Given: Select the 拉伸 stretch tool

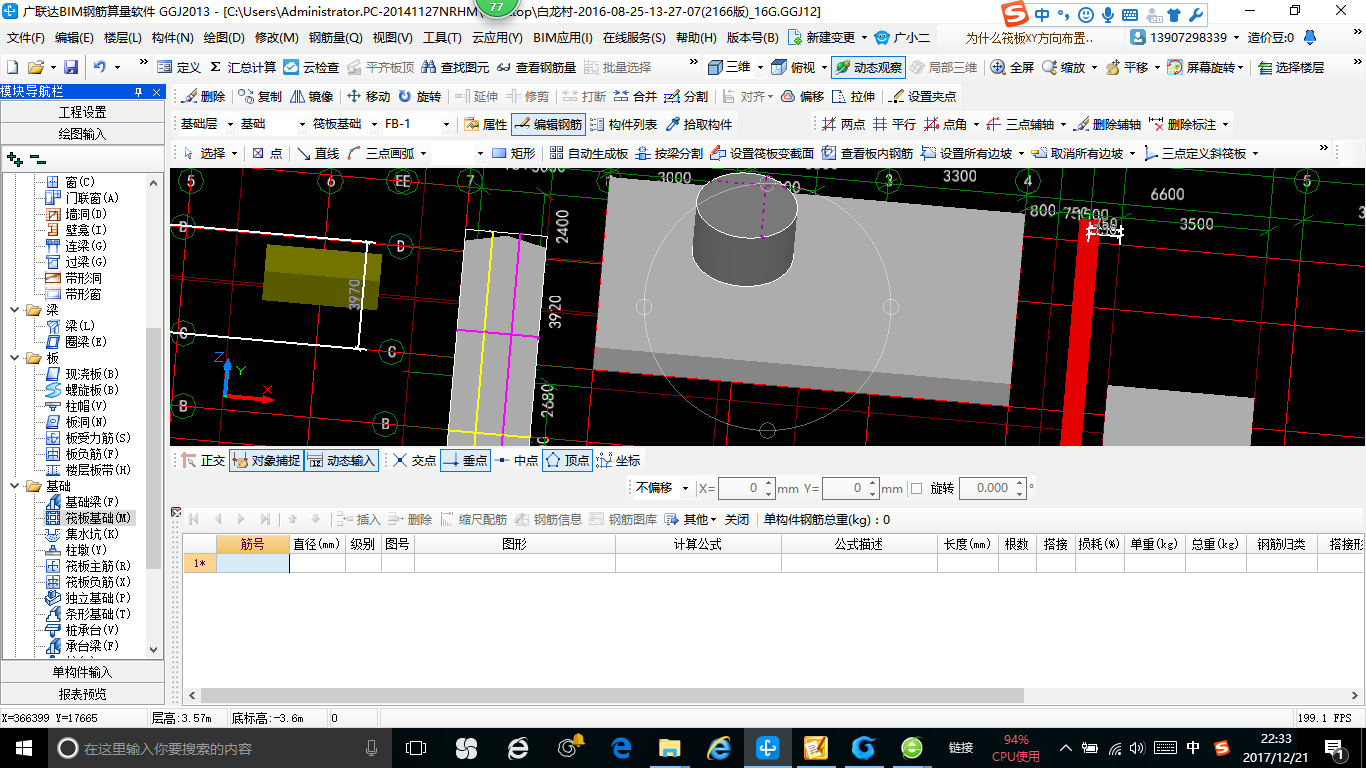Looking at the screenshot, I should coord(854,96).
